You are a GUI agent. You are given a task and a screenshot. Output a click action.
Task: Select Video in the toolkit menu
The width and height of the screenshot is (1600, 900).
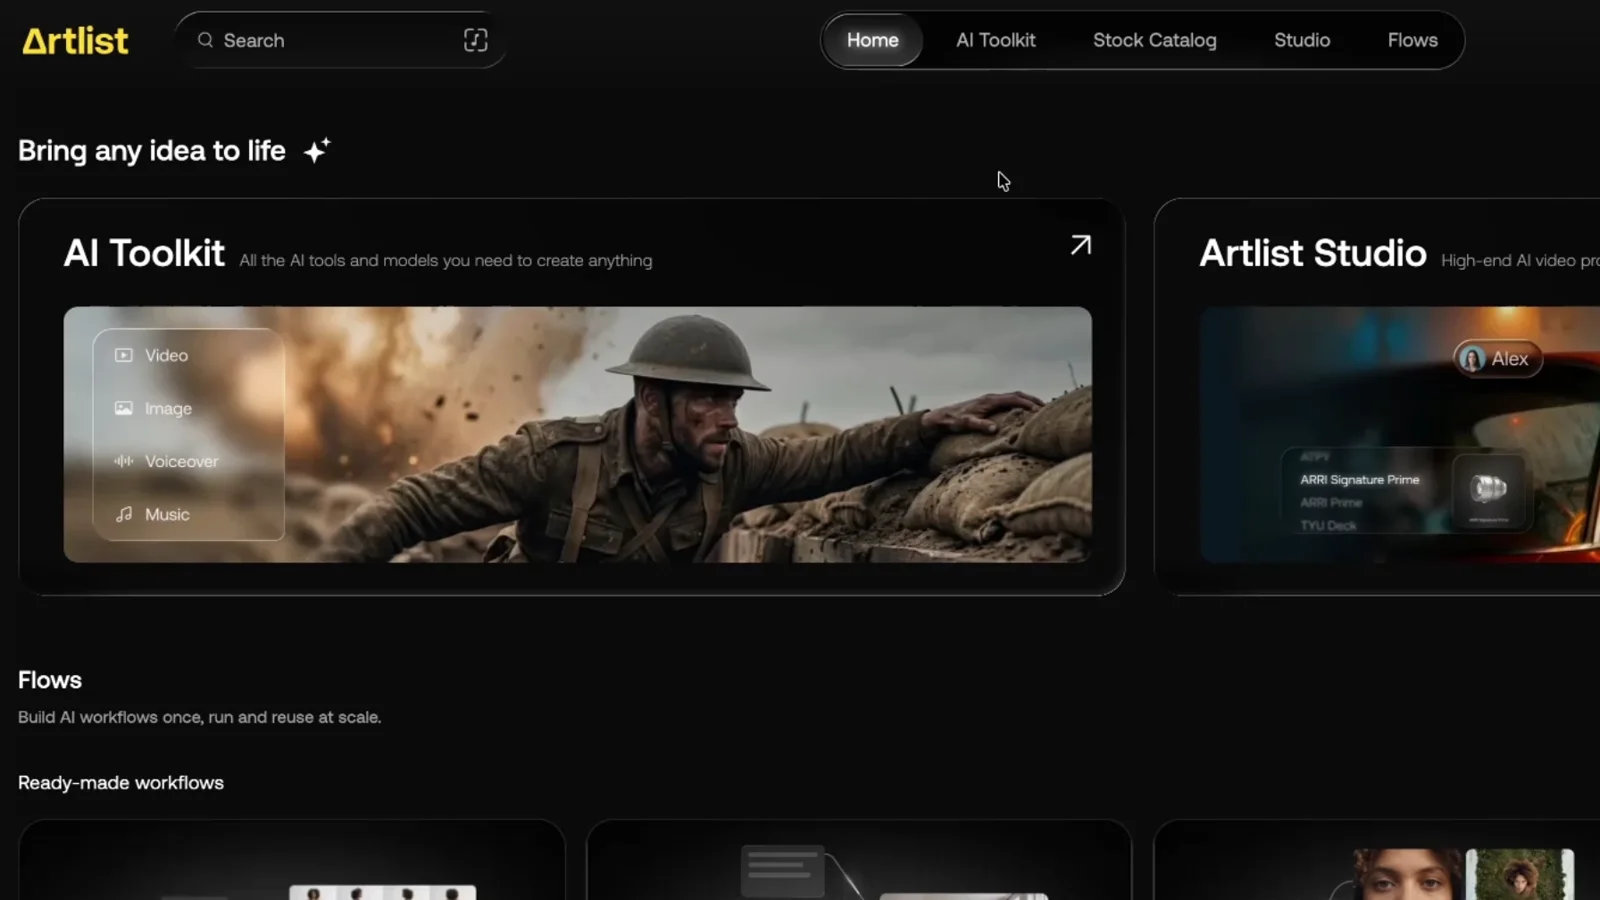(166, 355)
